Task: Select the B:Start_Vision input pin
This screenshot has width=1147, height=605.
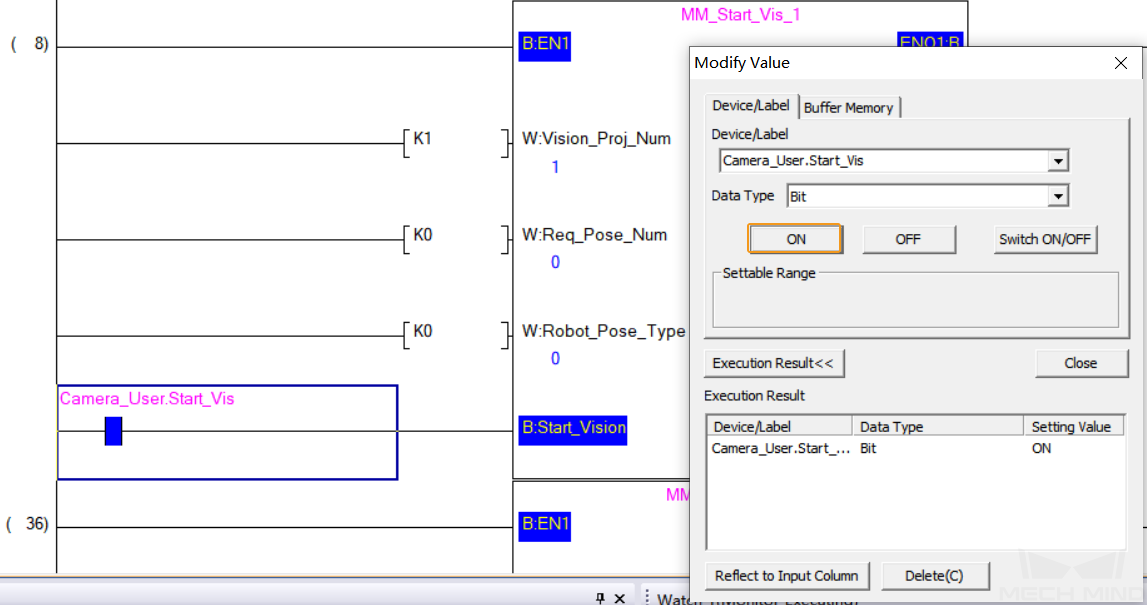Action: tap(573, 429)
